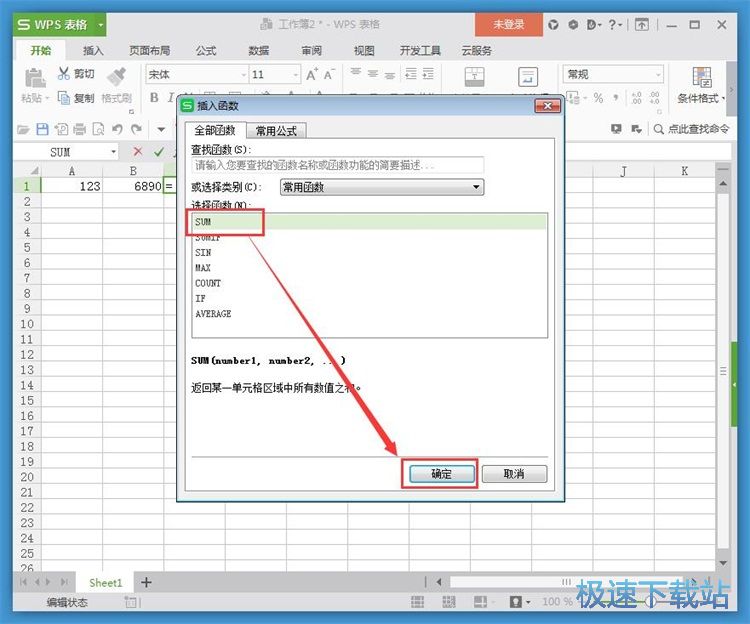This screenshot has height=624, width=750.
Task: Open the Name Box dropdown showing SUM
Action: (113, 152)
